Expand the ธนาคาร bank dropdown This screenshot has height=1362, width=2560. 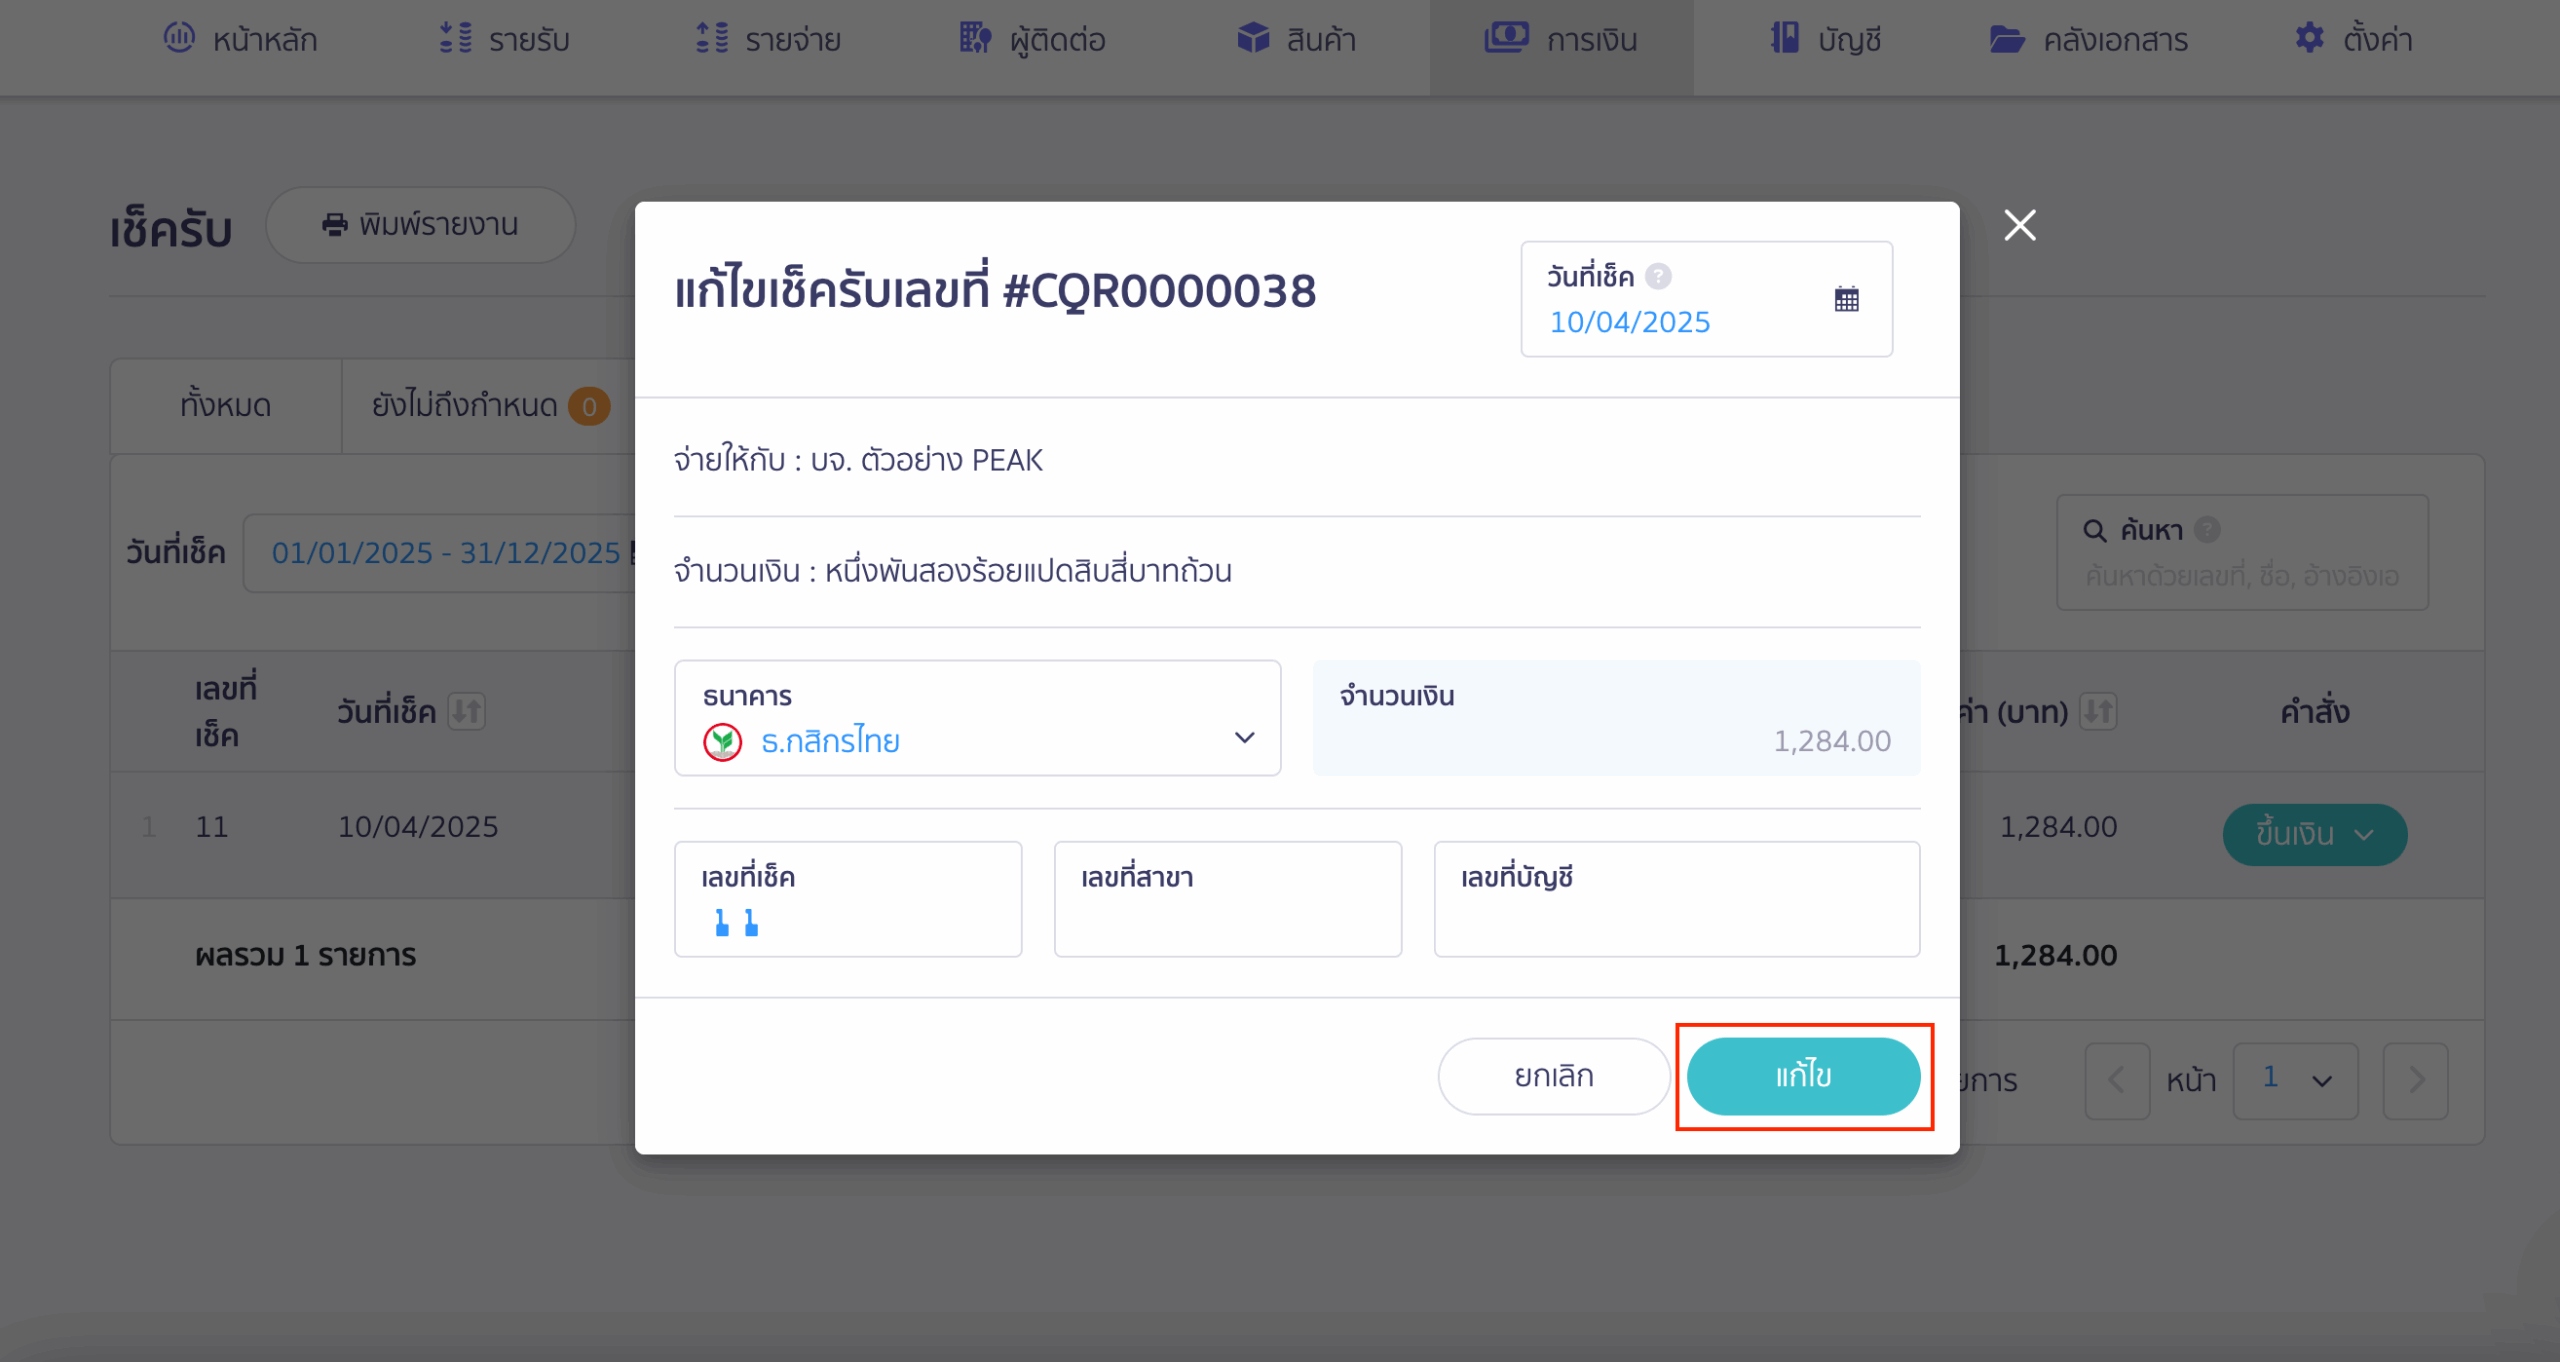pyautogui.click(x=977, y=718)
